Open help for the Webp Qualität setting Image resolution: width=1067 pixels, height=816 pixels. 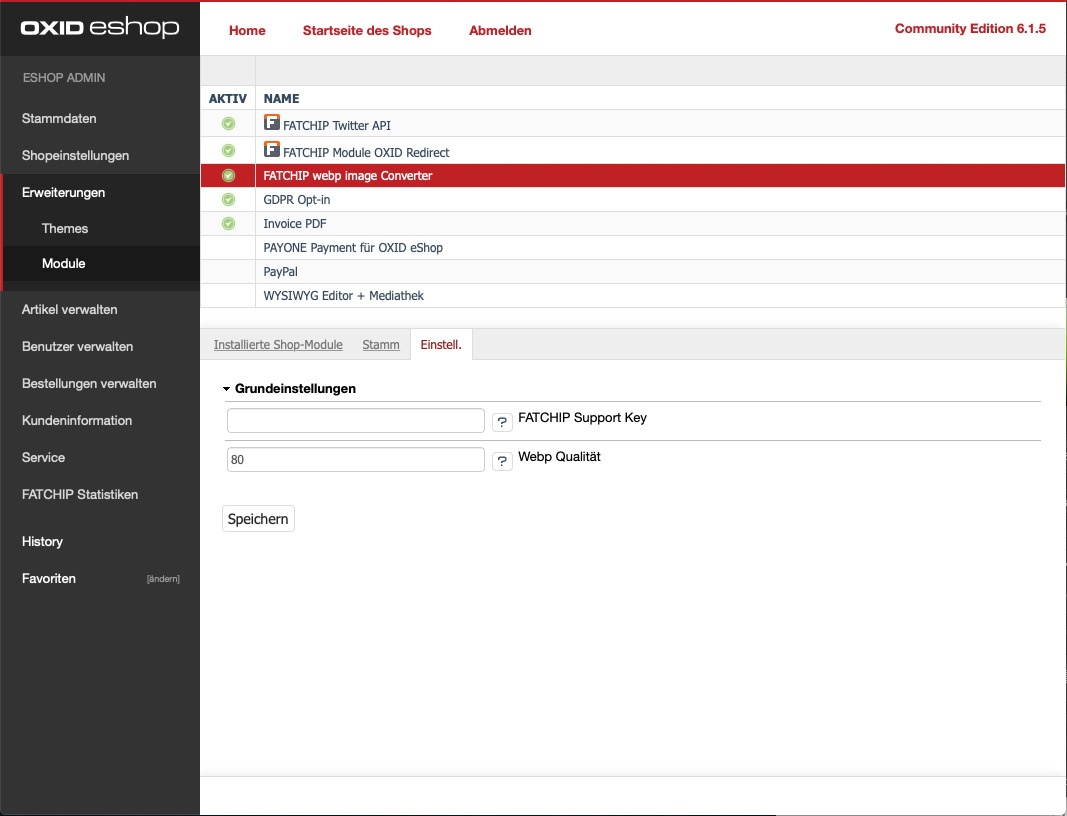pos(501,460)
